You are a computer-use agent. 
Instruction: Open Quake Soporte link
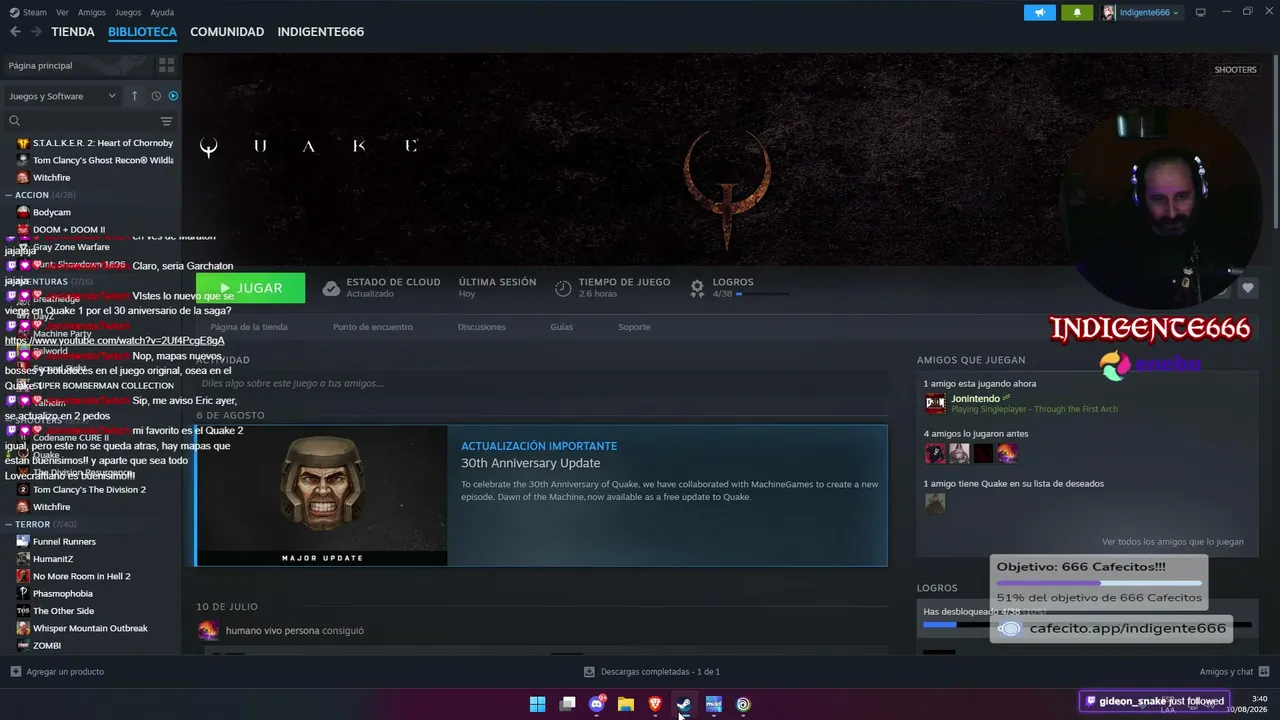click(634, 327)
